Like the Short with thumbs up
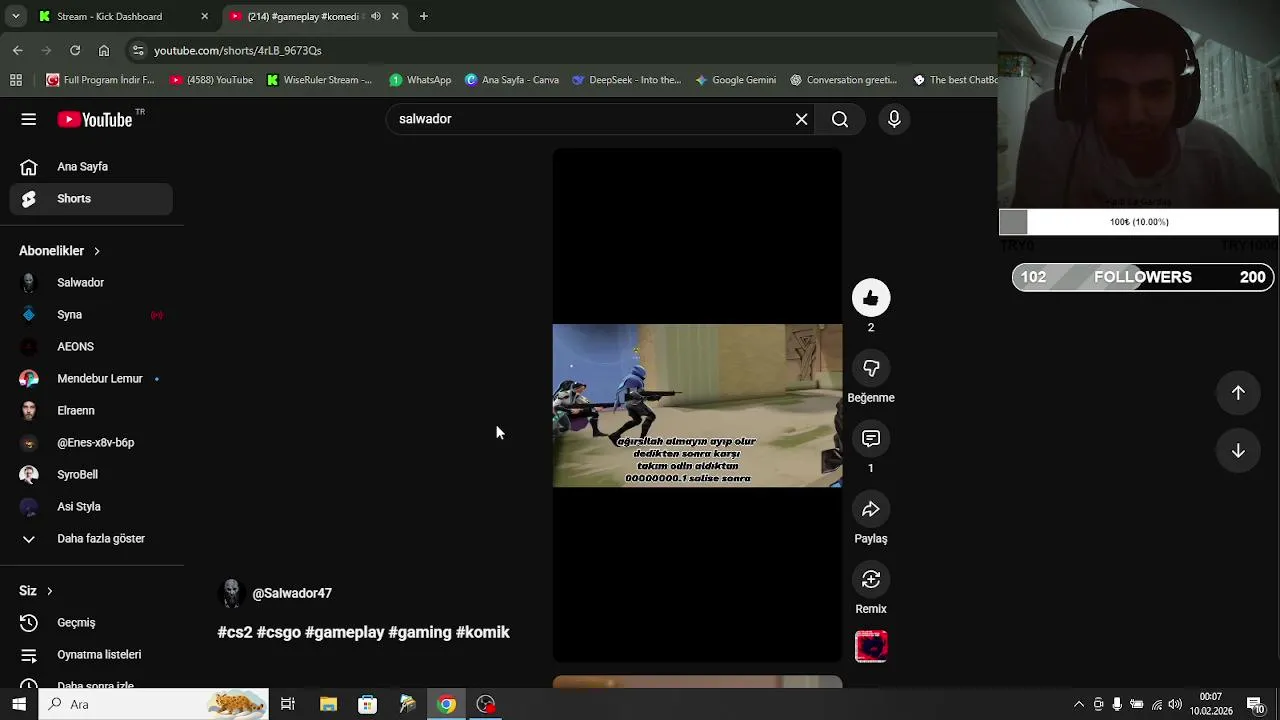 (x=871, y=298)
